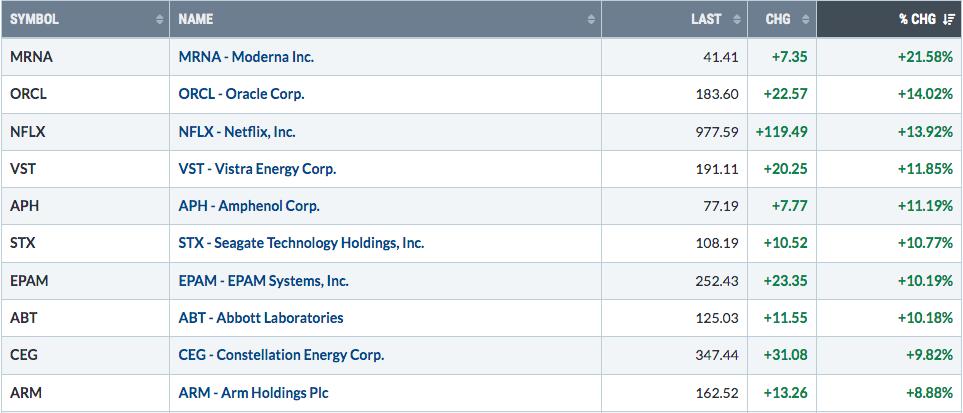Sort the table by SYMBOL header text
Viewport: 963px width, 413px height.
point(34,20)
